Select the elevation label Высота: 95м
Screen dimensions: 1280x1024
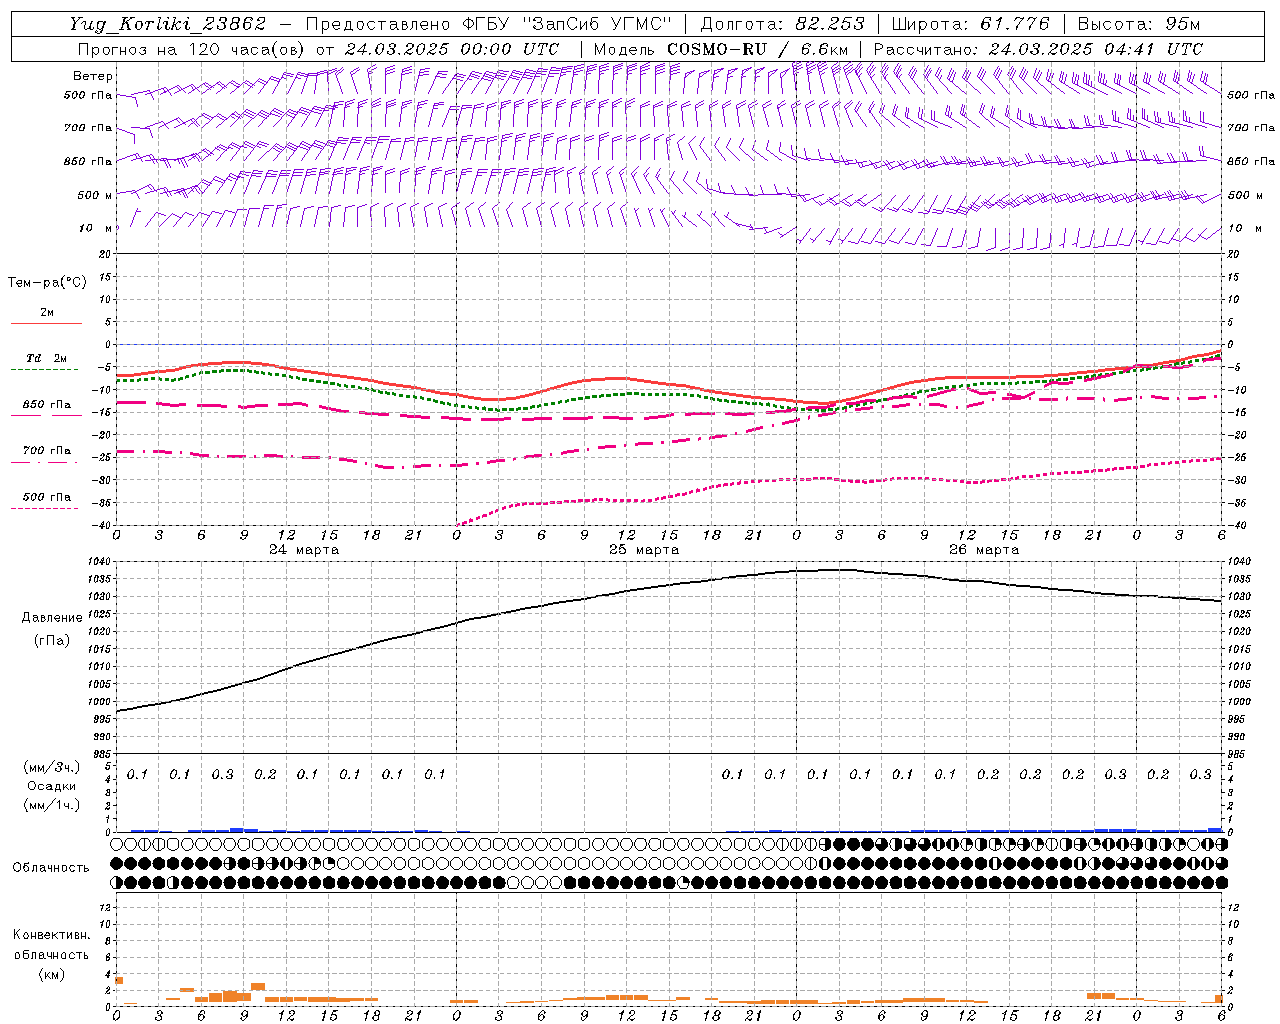[1139, 24]
